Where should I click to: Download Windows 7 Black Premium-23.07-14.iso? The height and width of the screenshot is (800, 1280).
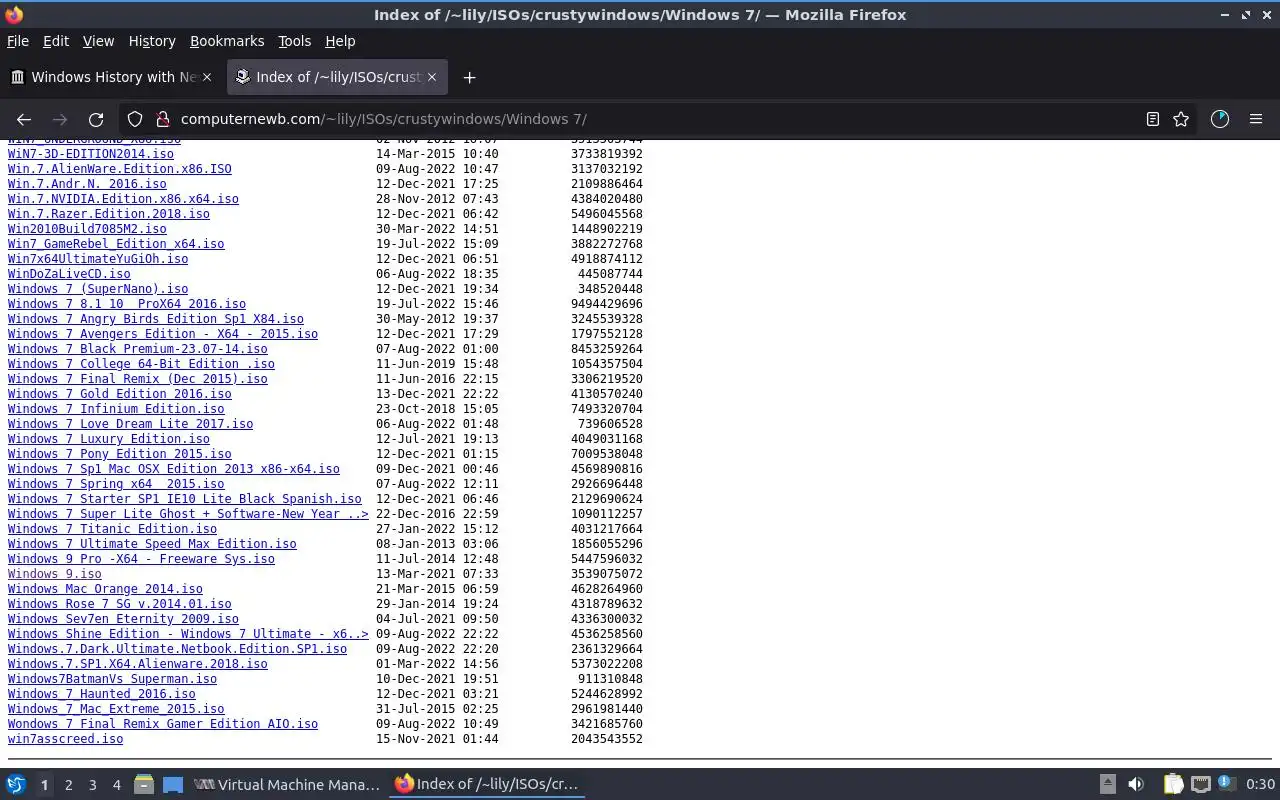137,349
